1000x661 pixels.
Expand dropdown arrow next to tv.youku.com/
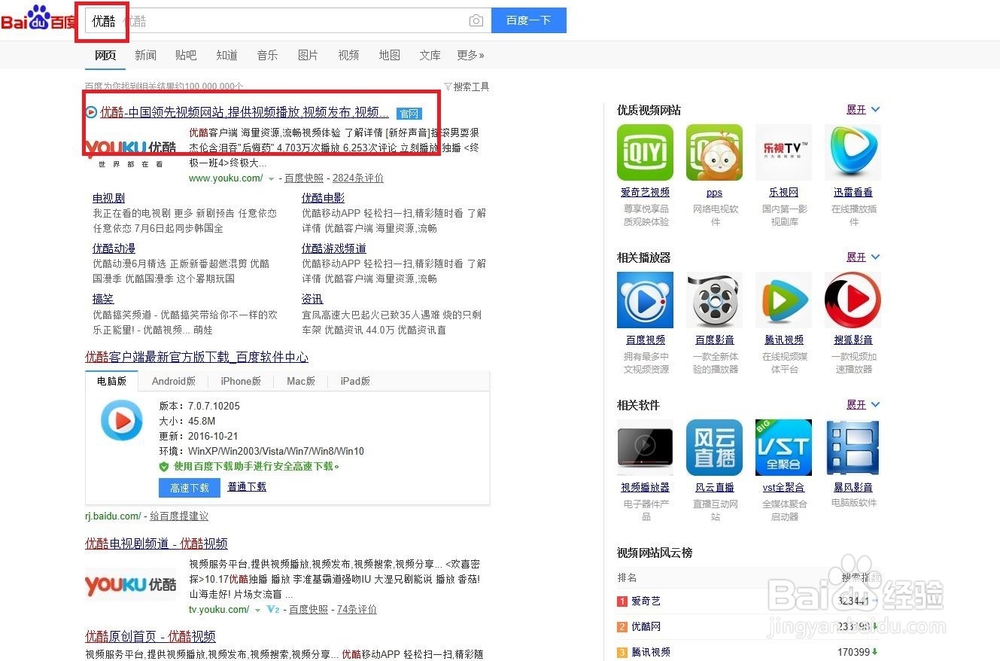(258, 610)
